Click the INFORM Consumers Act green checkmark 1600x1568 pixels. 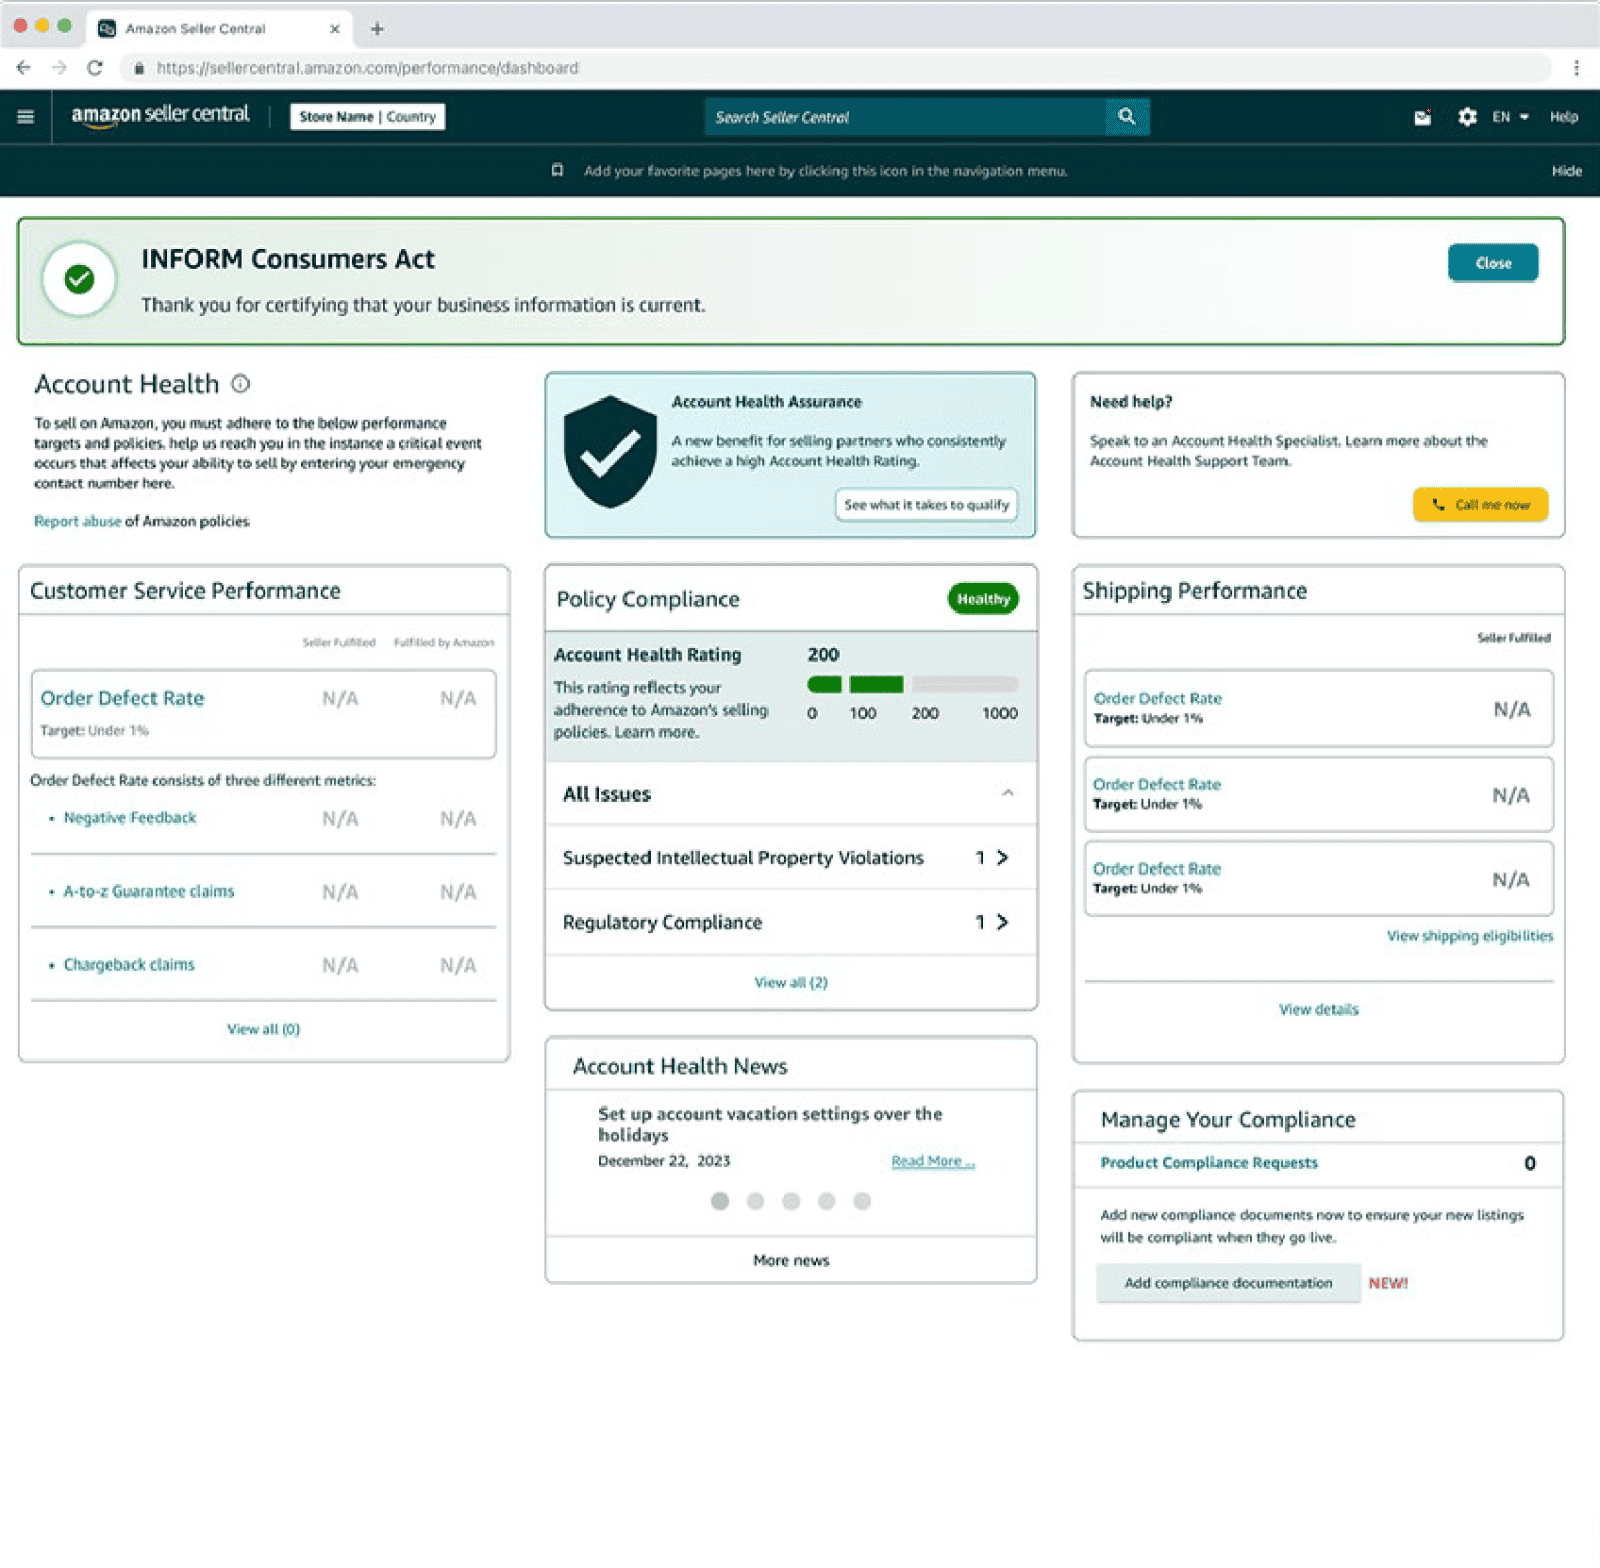(79, 279)
